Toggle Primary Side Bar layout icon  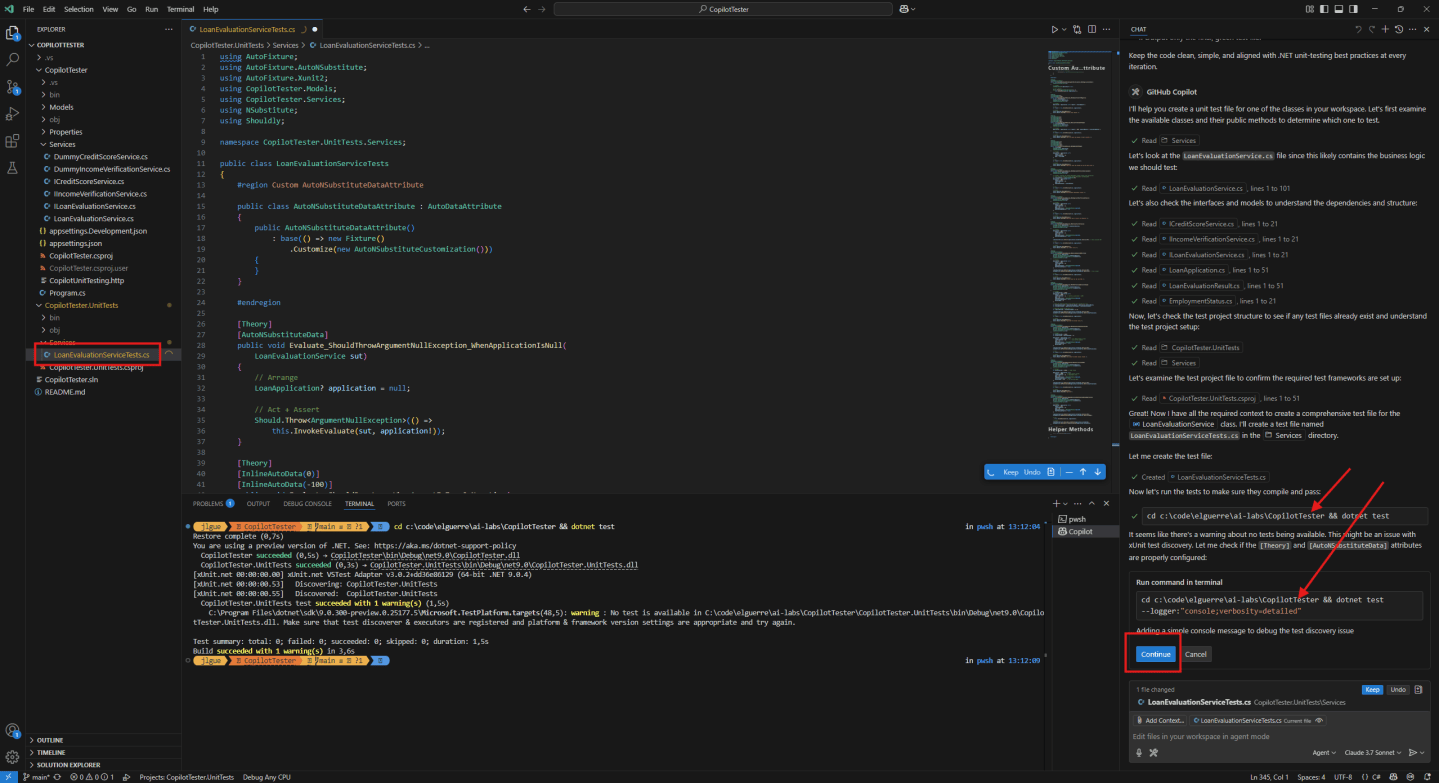coord(1324,9)
